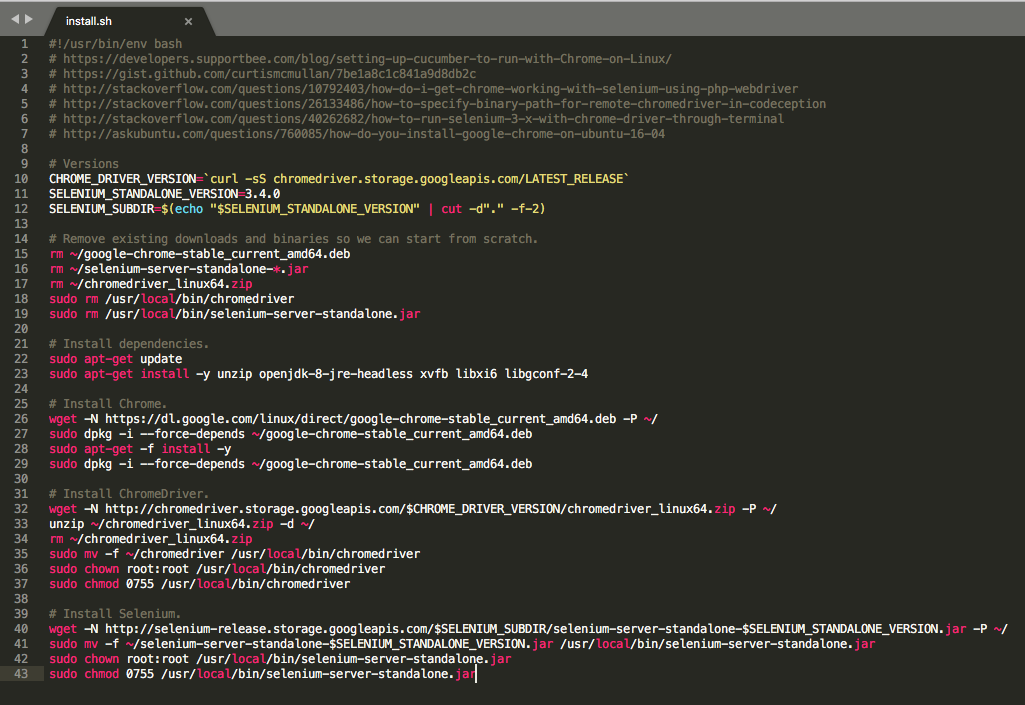Screen dimensions: 1025x705
Task: Click the LATEST_RELEASE curl URL
Action: (x=448, y=179)
